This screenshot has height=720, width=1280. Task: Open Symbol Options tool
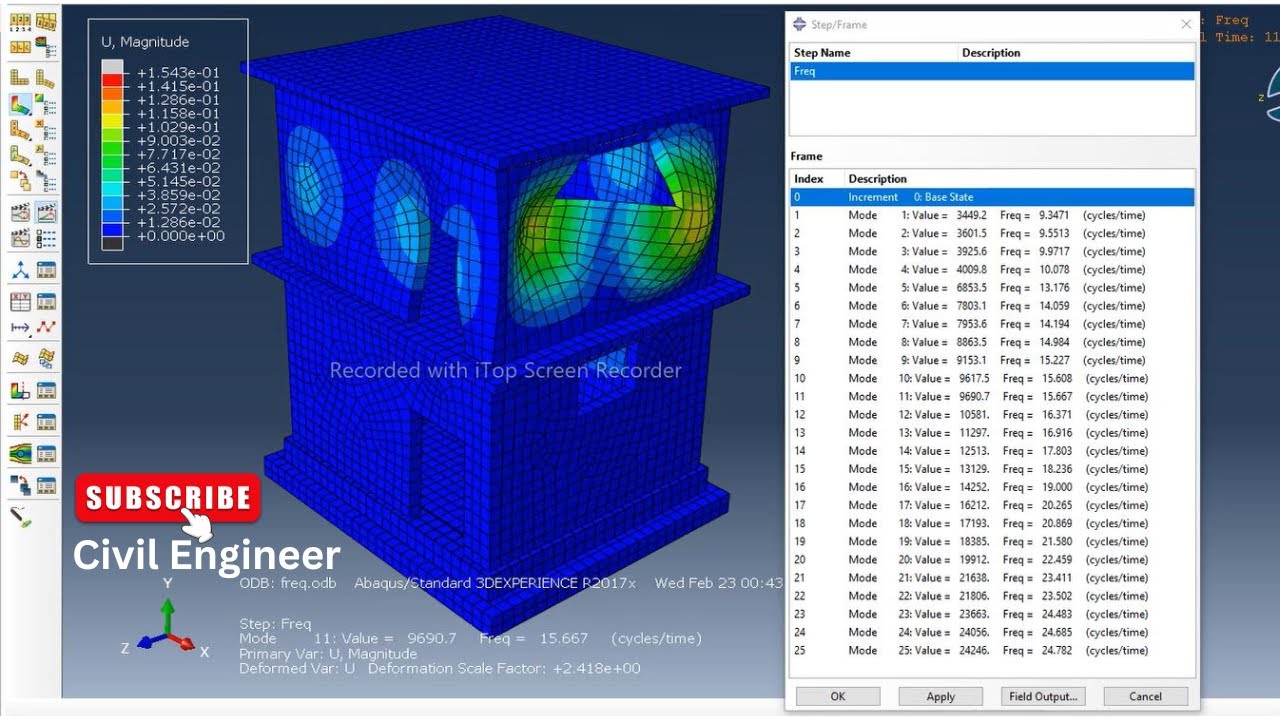point(46,130)
